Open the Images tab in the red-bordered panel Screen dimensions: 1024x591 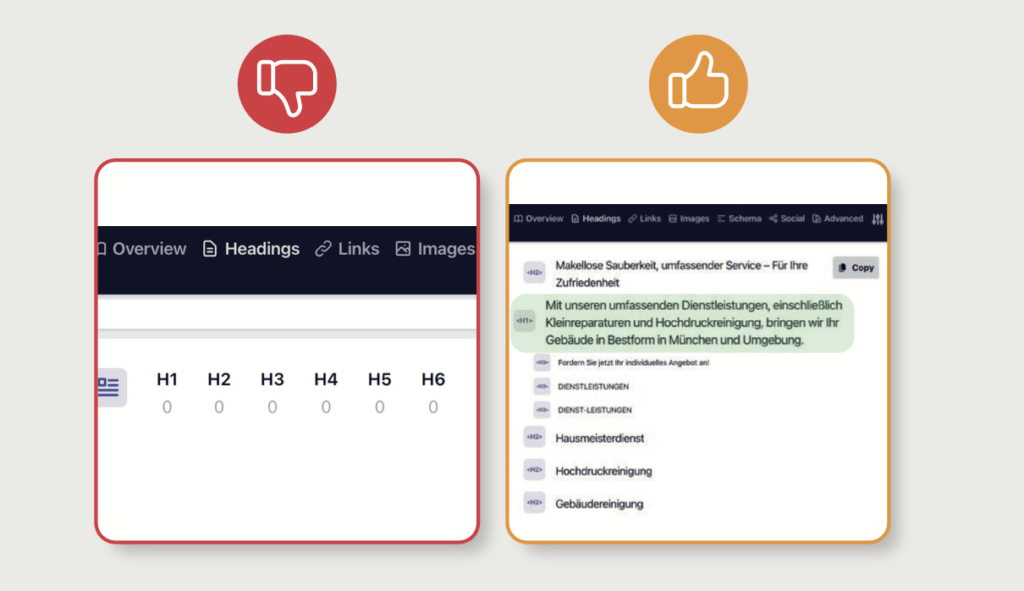tap(435, 249)
